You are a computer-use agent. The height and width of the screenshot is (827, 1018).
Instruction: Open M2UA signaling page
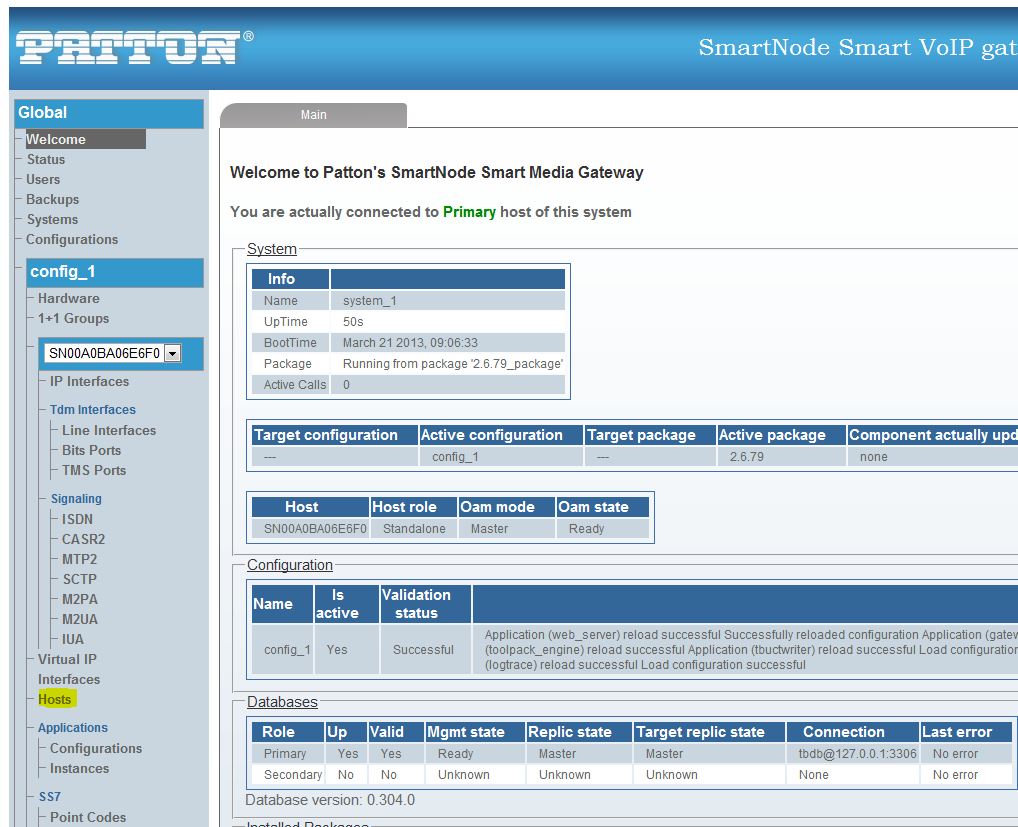pos(80,620)
